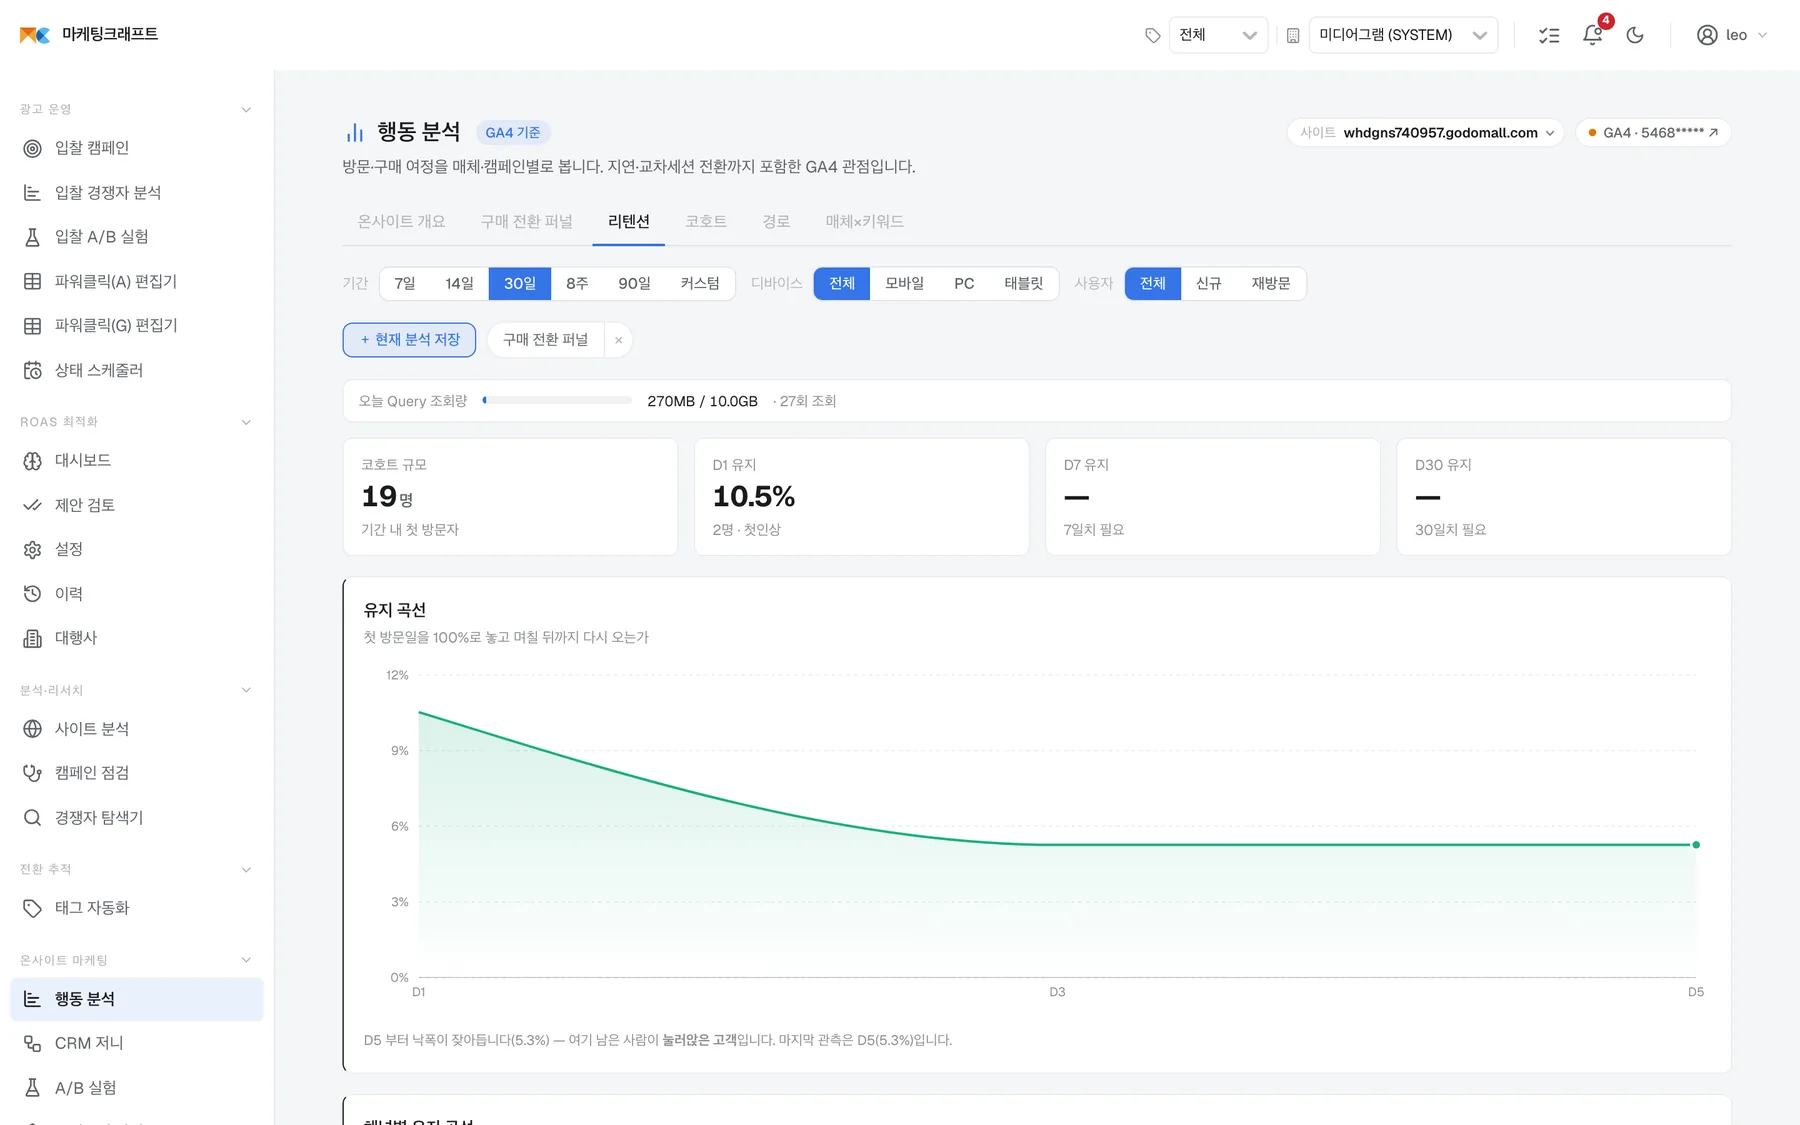Click the 대행사 building icon
The image size is (1800, 1125).
[32, 638]
